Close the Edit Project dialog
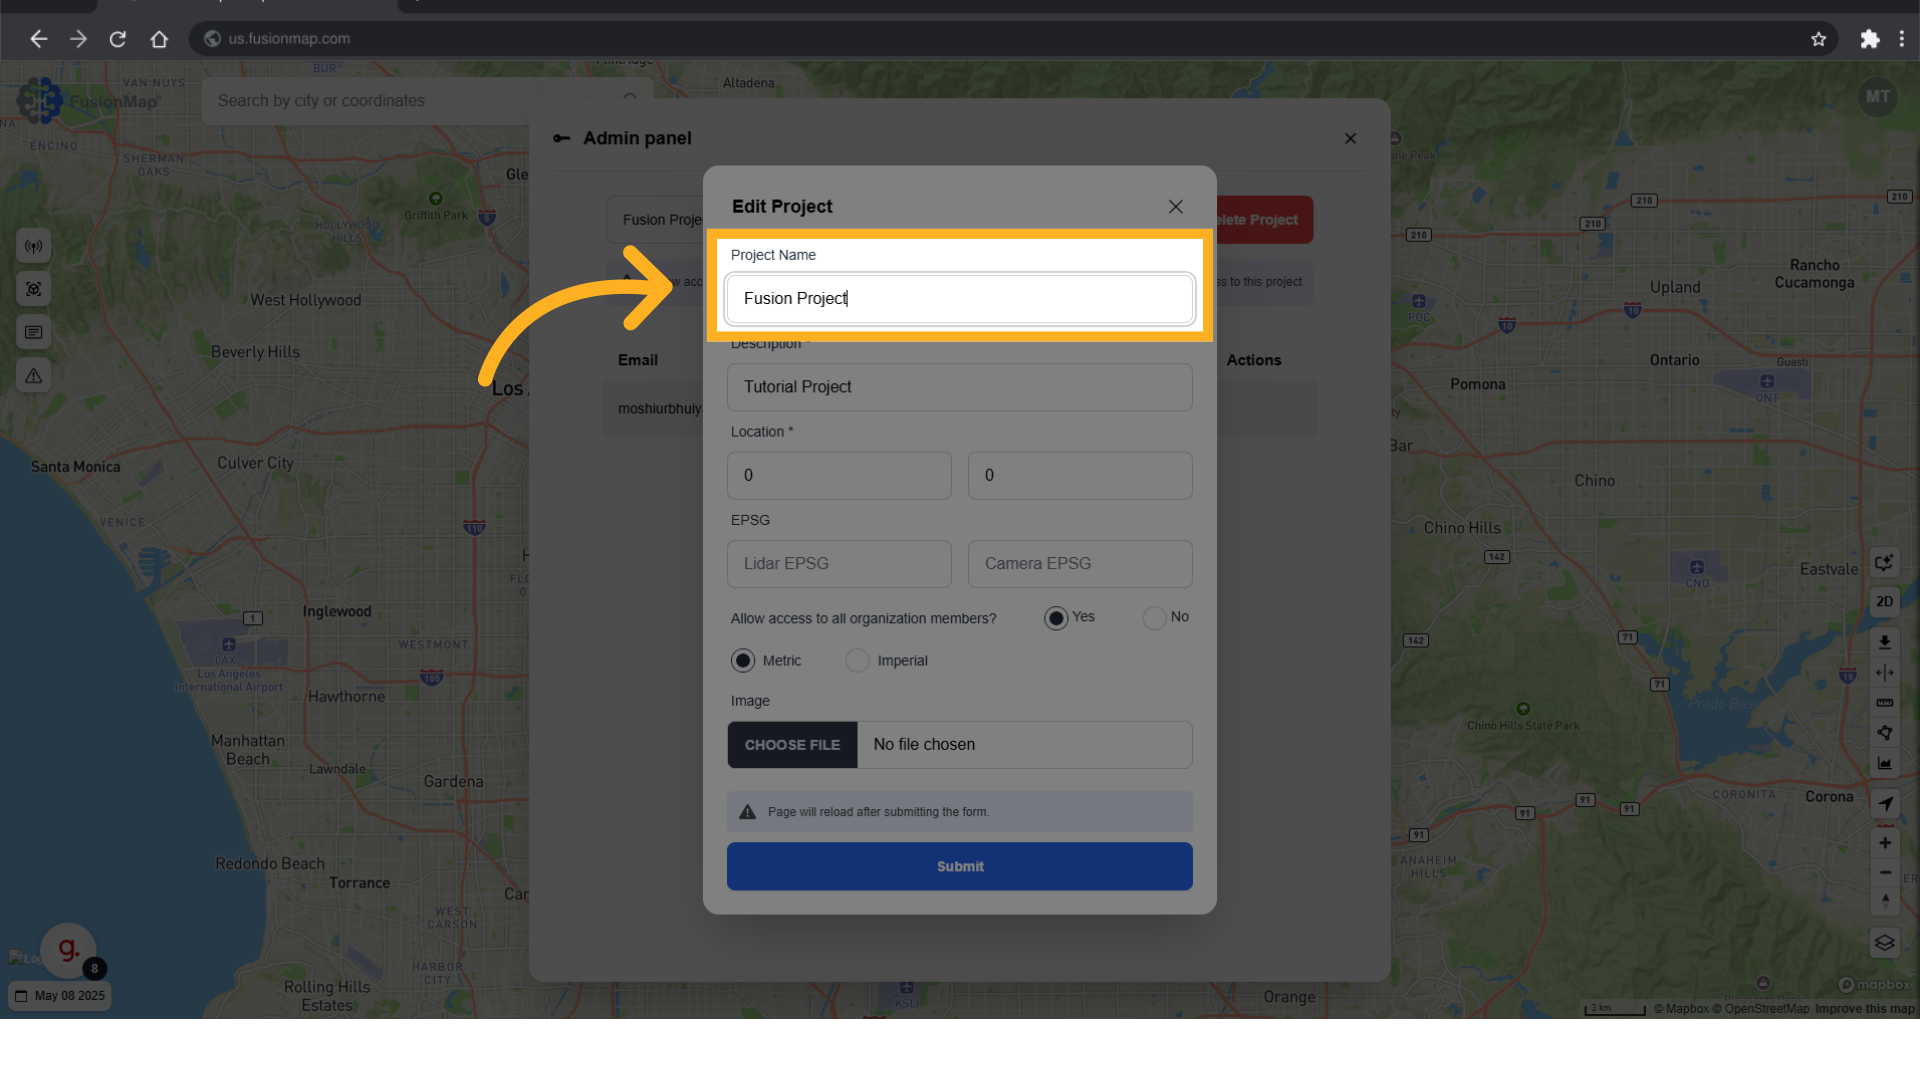 pyautogui.click(x=1175, y=207)
